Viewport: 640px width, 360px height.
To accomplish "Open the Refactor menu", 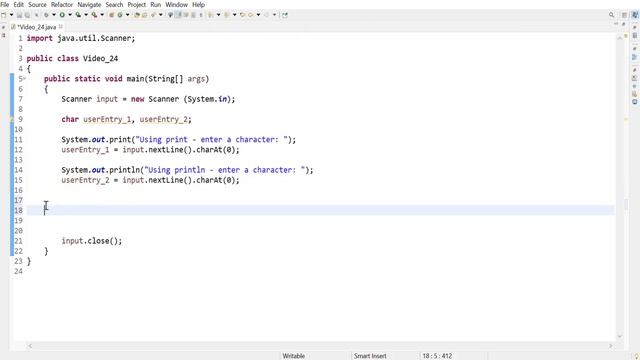I will tap(62, 4).
